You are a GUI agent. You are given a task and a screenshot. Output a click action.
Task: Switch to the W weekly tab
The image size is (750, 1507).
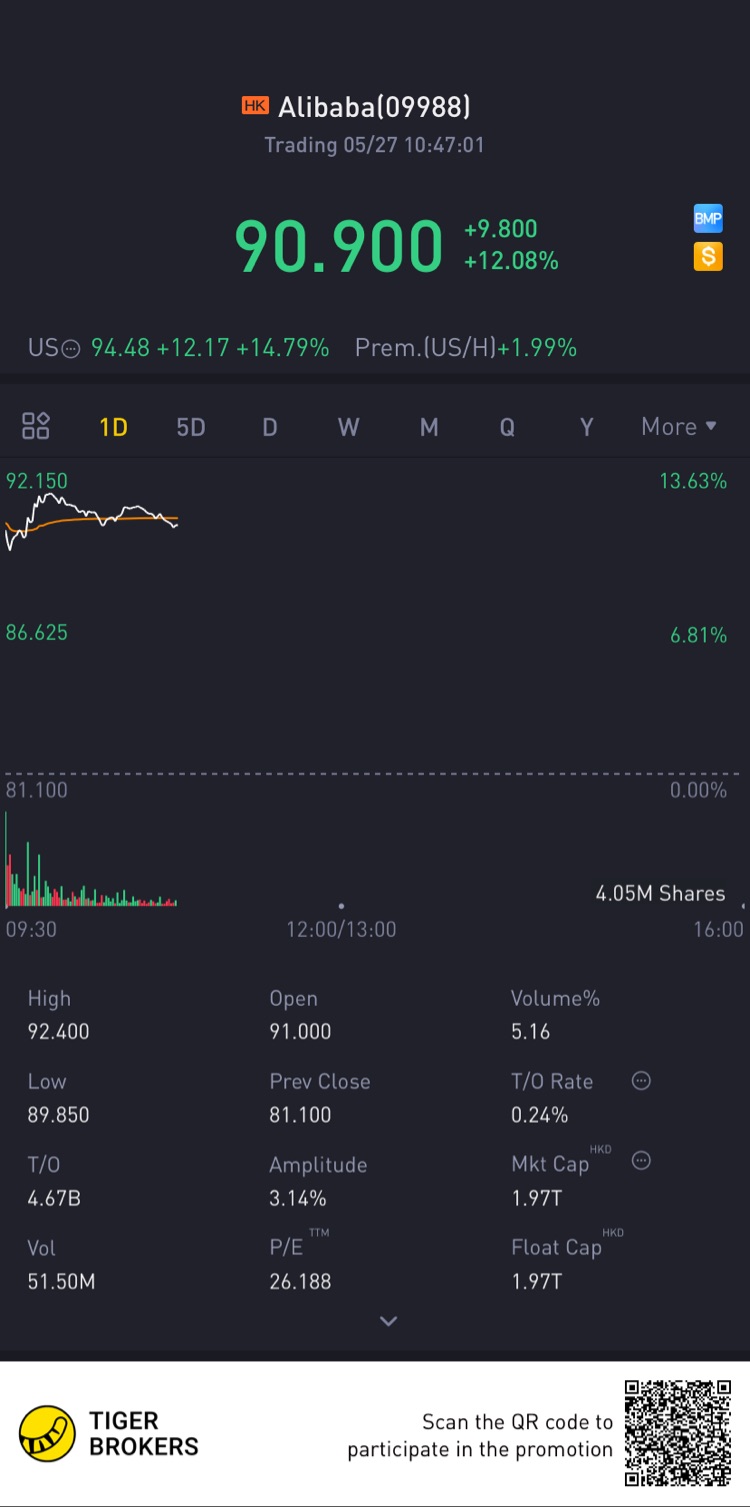pyautogui.click(x=348, y=428)
